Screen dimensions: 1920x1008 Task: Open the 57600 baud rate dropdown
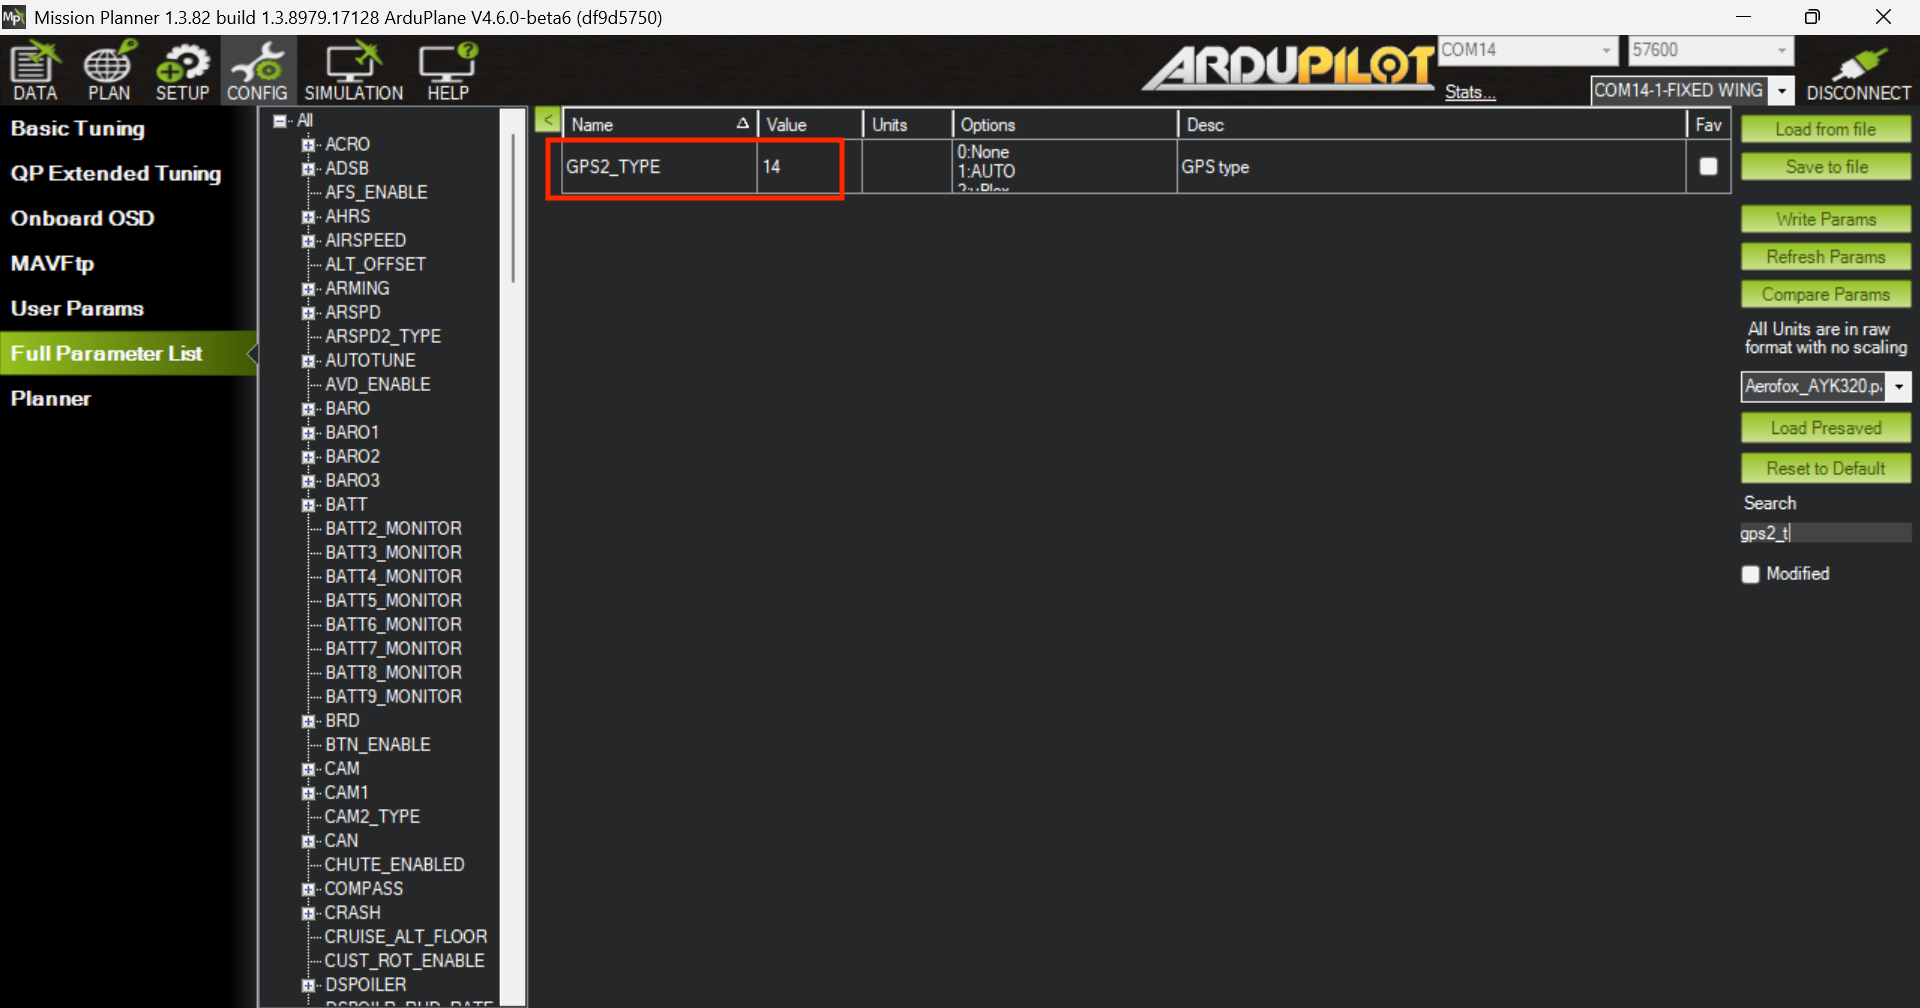(1781, 50)
